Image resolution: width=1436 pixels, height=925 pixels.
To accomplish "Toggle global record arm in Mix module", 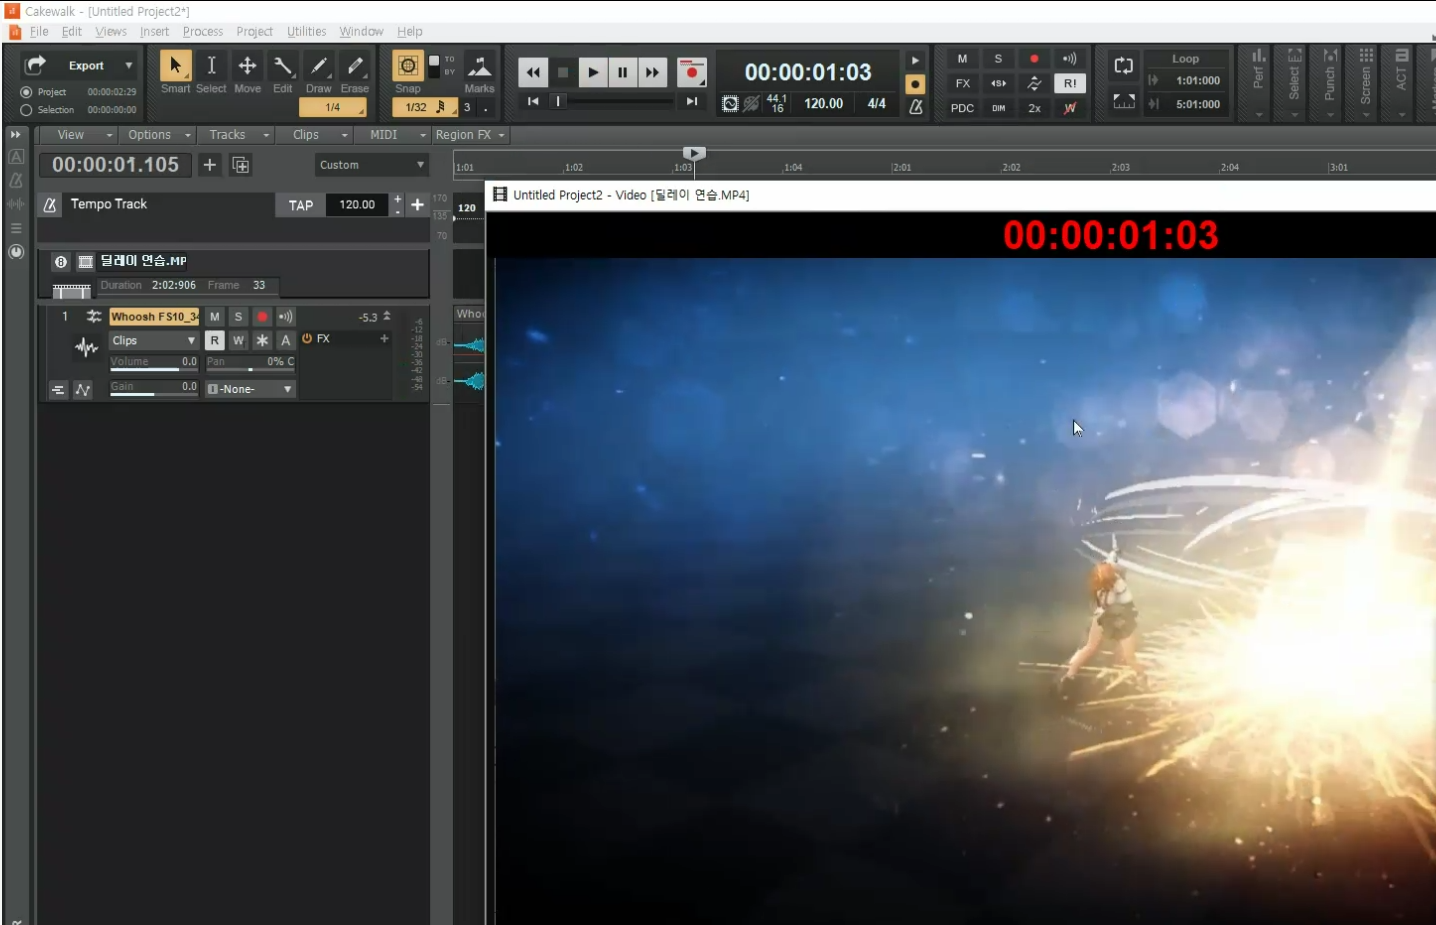I will (x=1034, y=59).
